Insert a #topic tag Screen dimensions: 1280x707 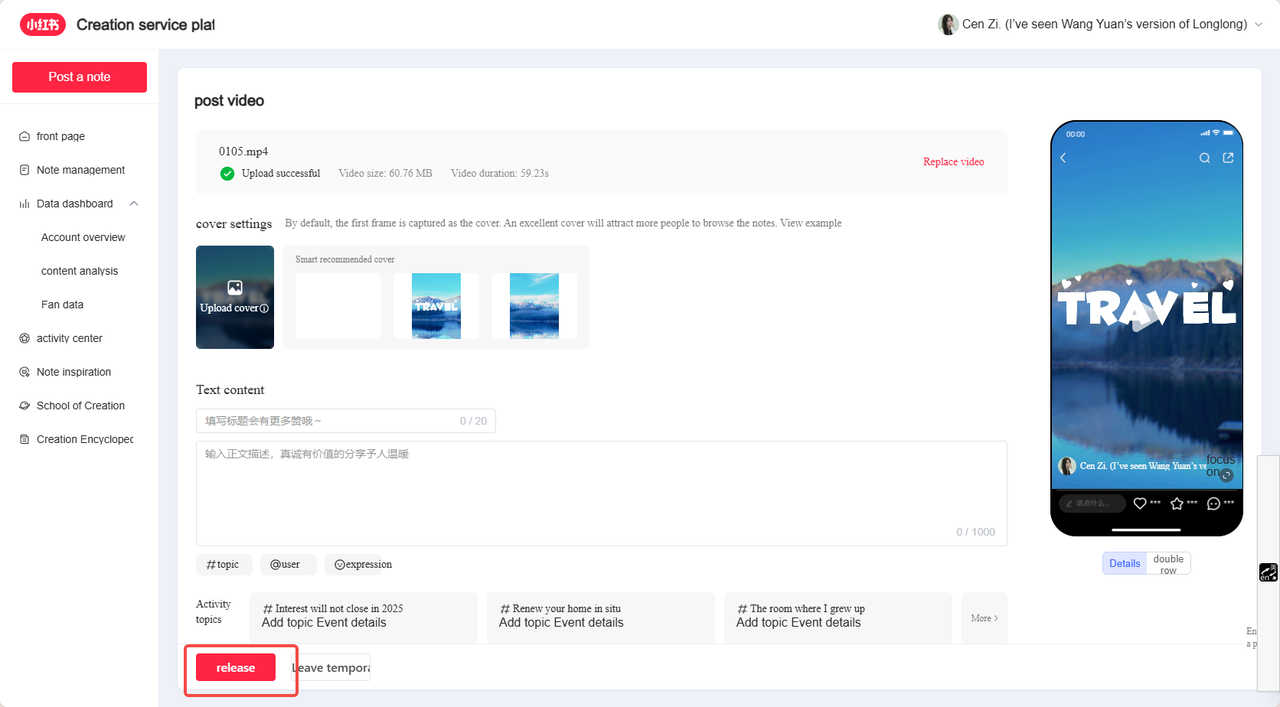[224, 565]
